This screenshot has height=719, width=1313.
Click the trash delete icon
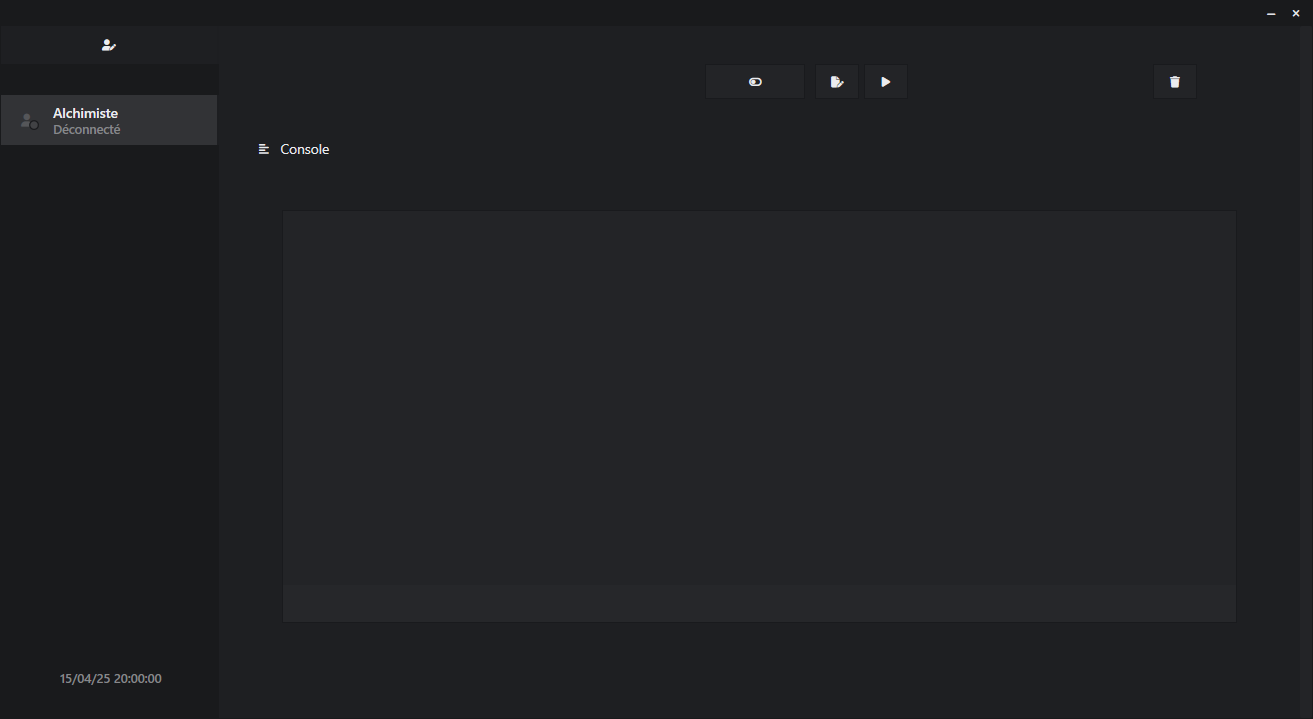coord(1175,82)
